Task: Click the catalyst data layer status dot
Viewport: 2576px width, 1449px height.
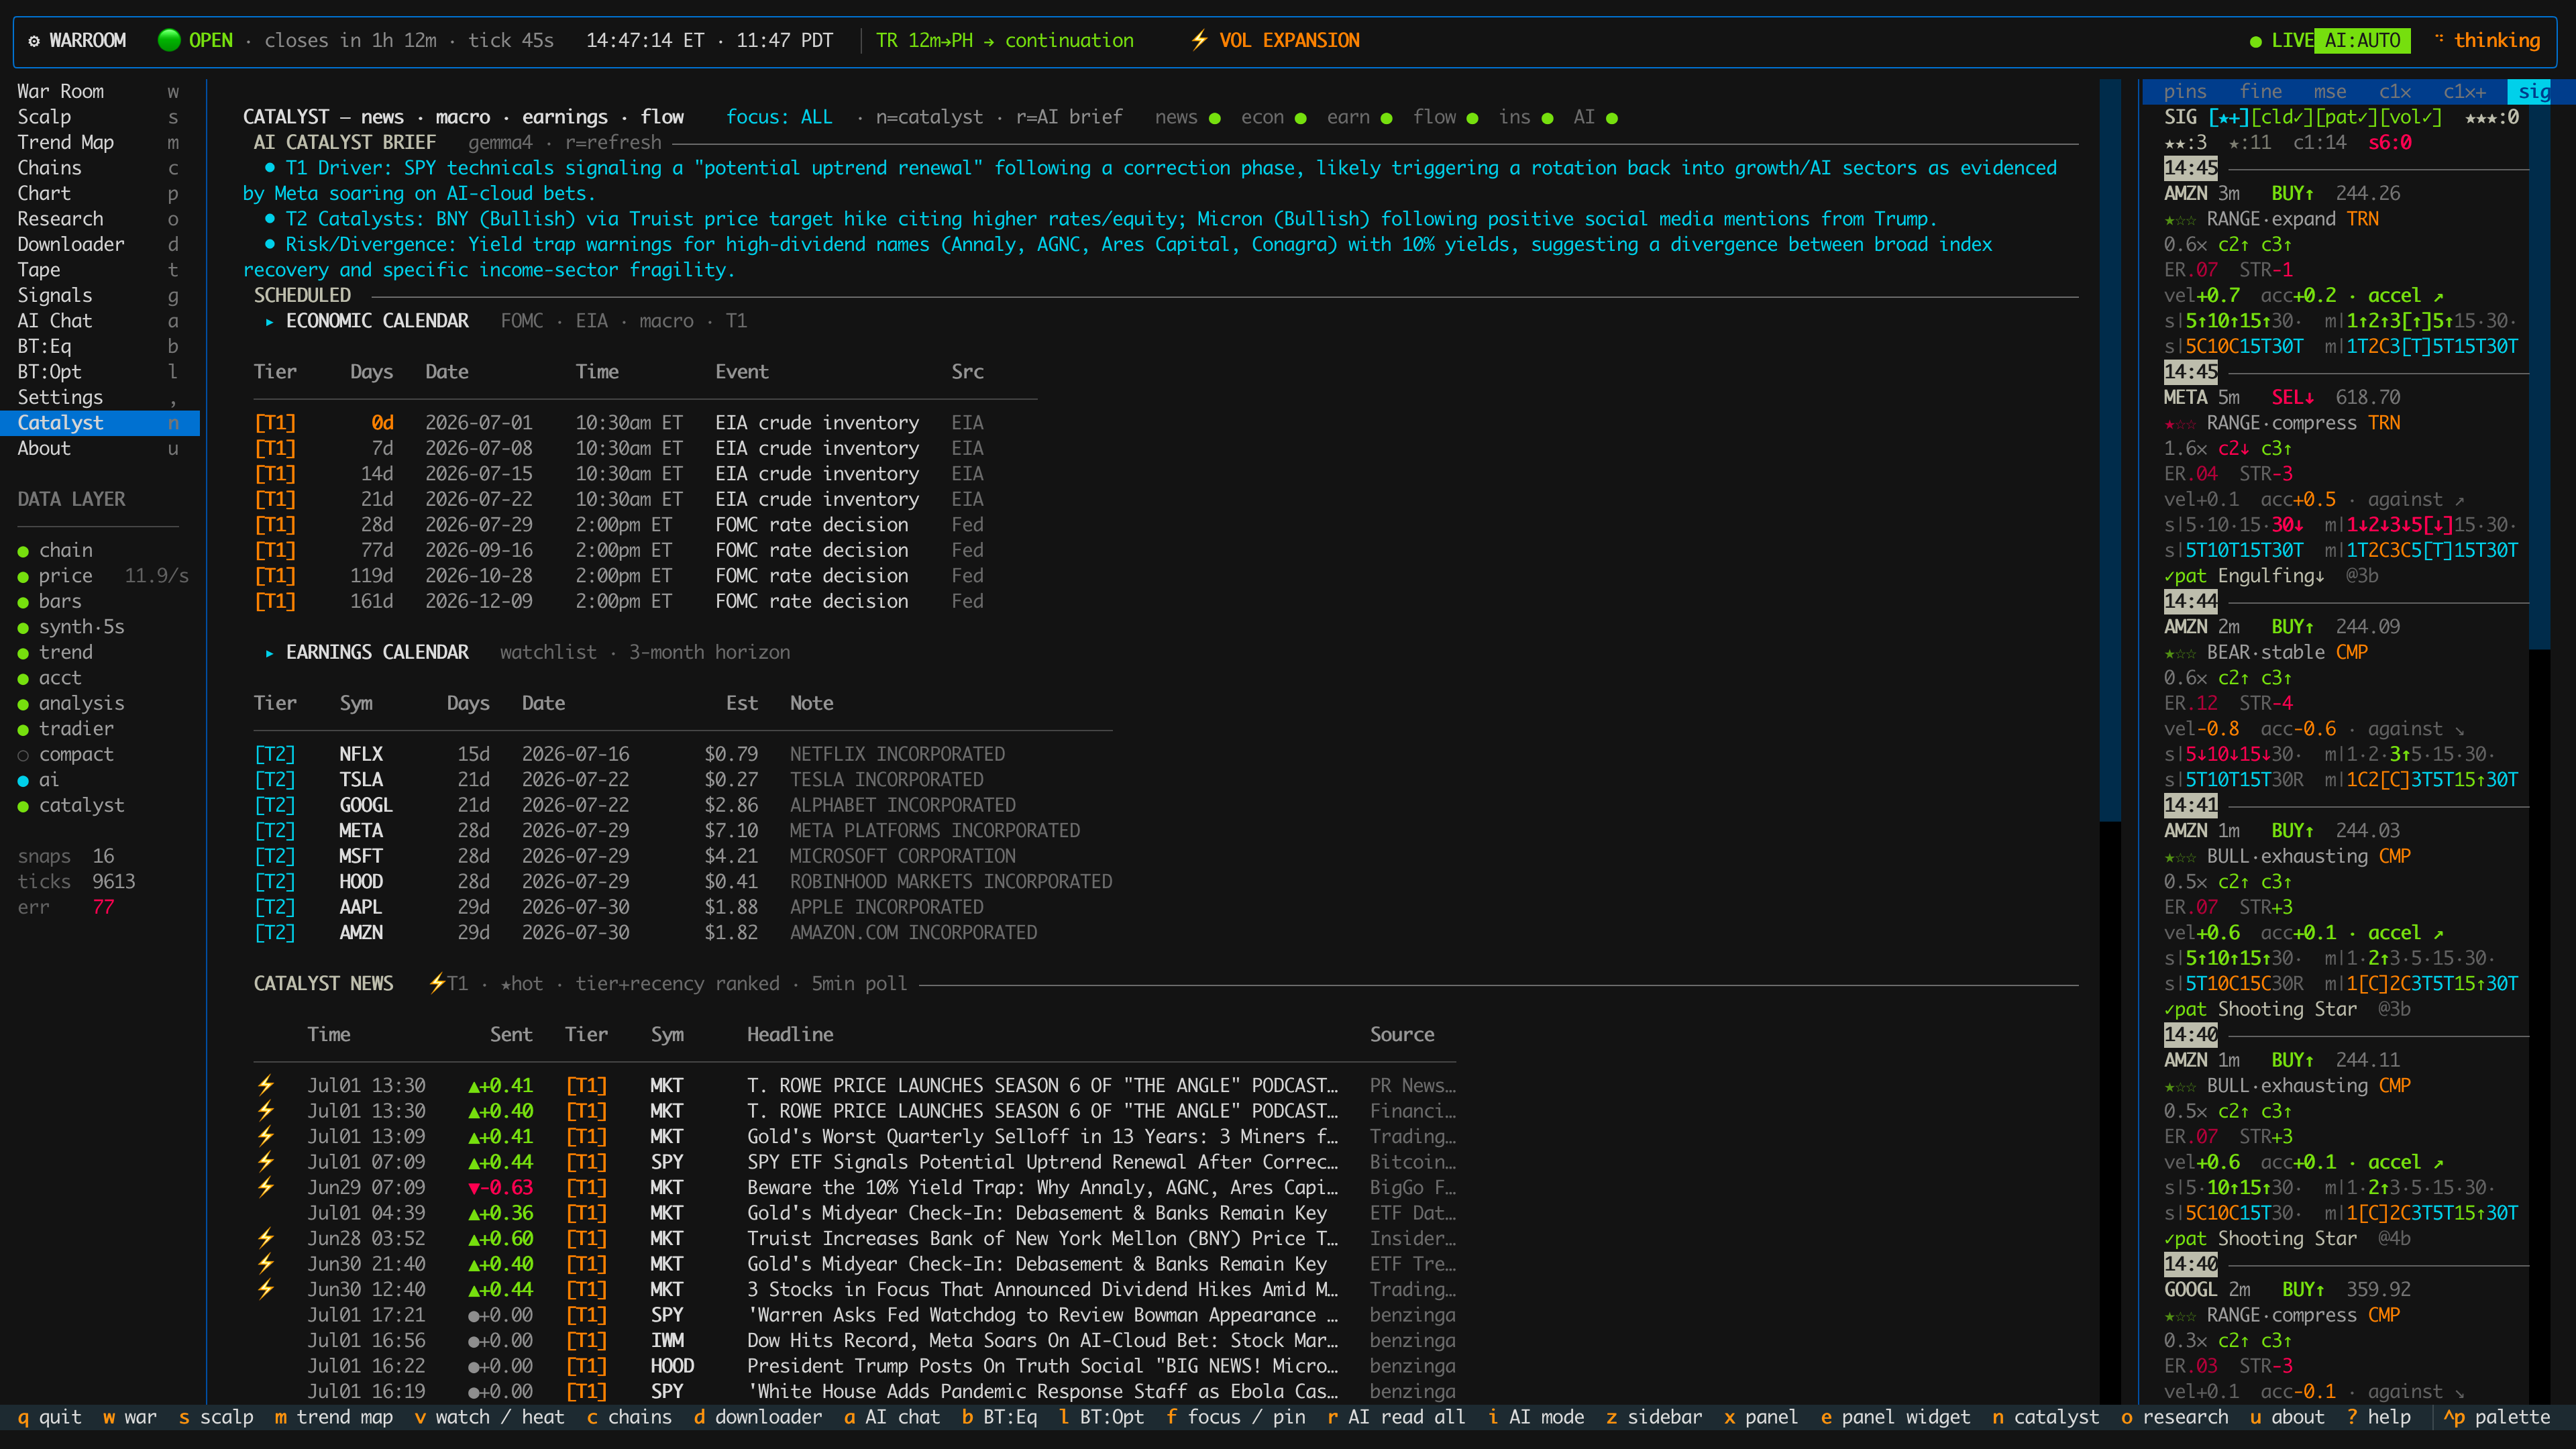Action: pyautogui.click(x=23, y=806)
